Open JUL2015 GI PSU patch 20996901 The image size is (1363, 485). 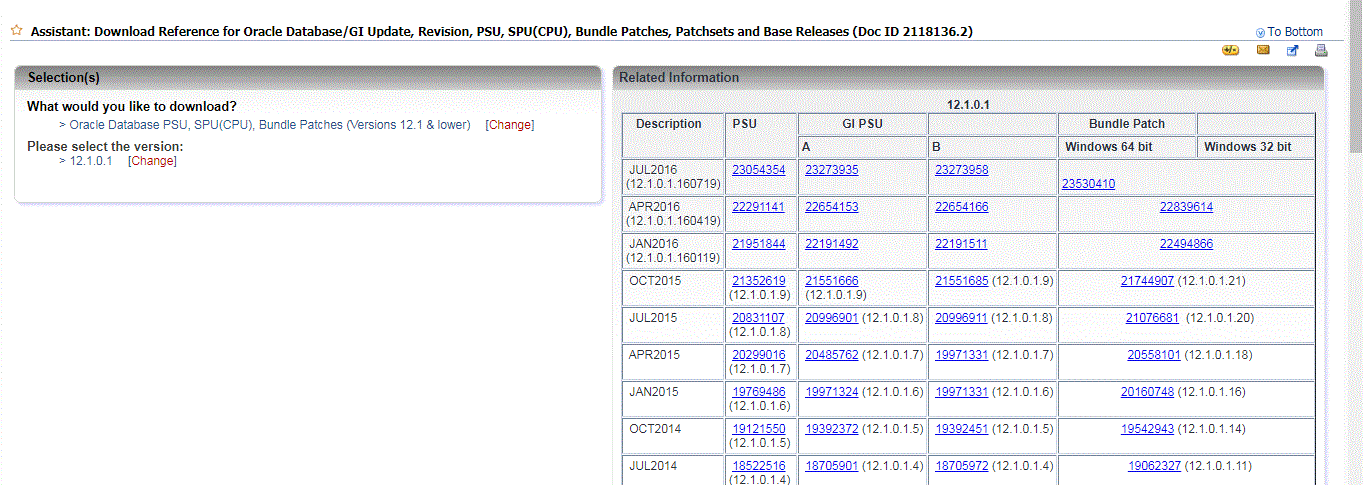(x=832, y=318)
